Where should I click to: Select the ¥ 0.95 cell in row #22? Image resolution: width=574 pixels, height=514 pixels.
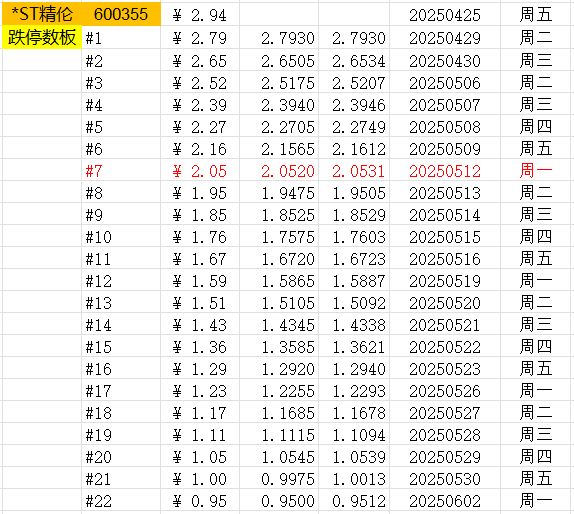point(200,501)
